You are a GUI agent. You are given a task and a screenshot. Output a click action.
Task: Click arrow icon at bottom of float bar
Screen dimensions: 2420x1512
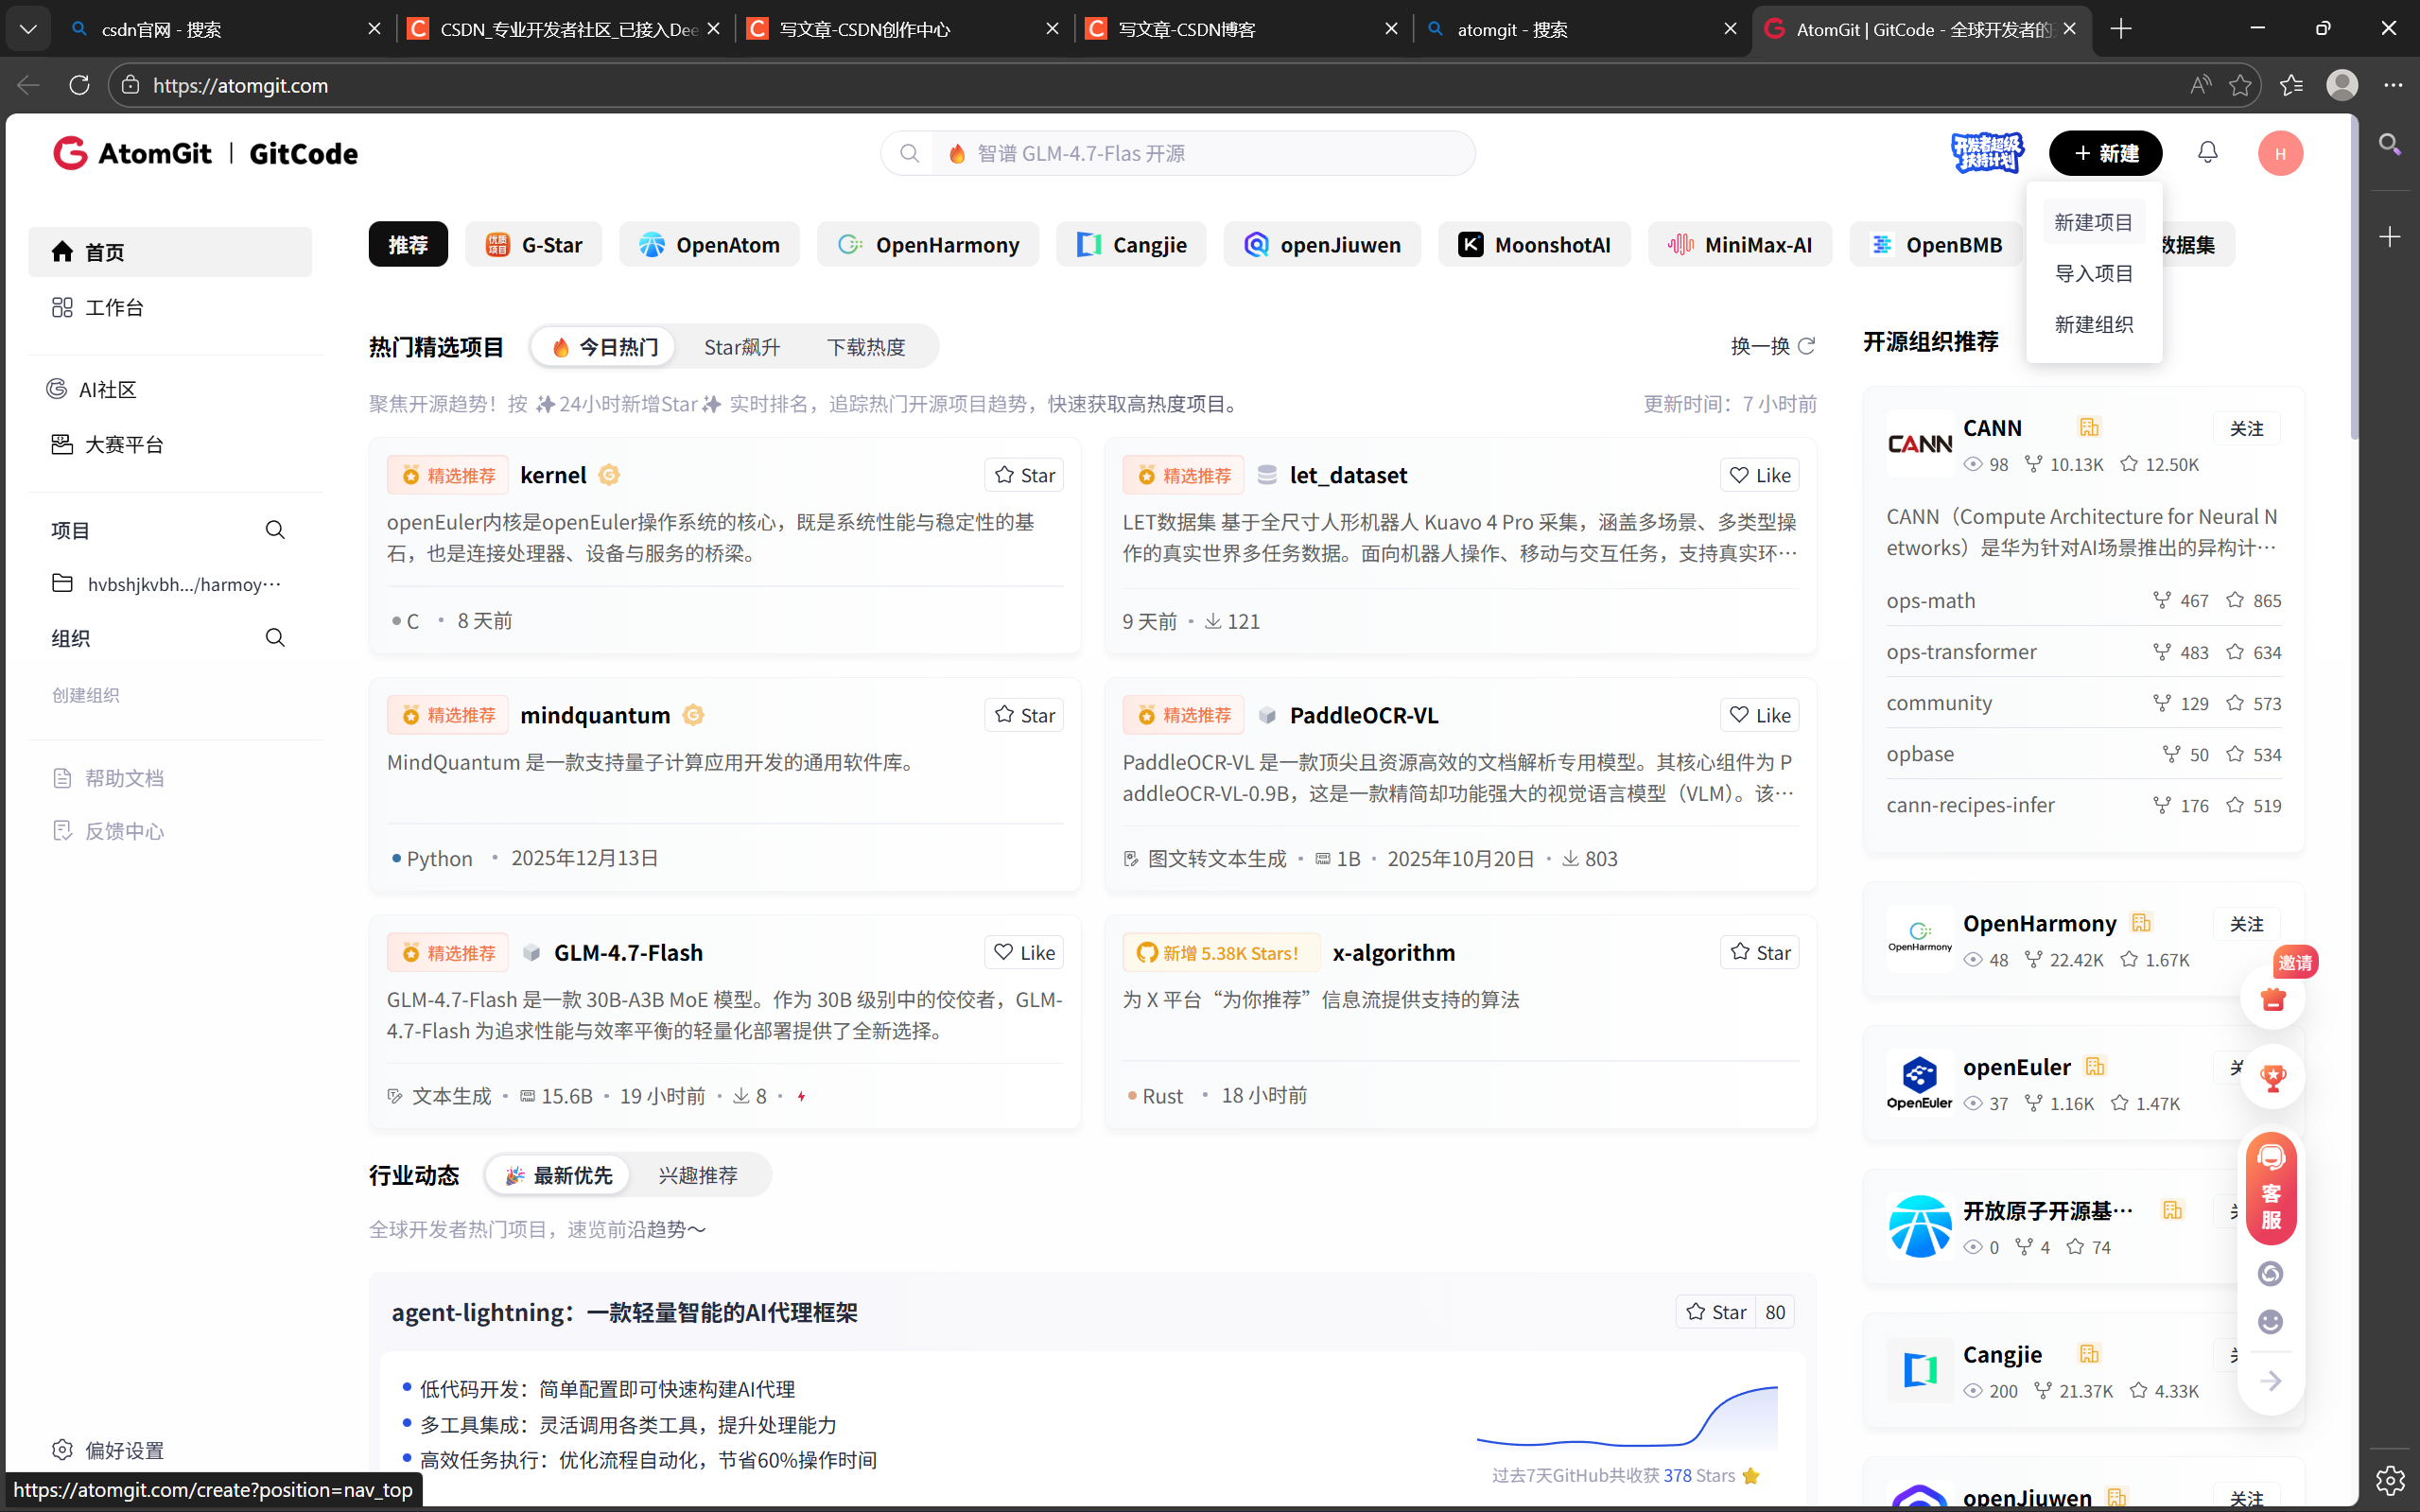click(x=2271, y=1381)
